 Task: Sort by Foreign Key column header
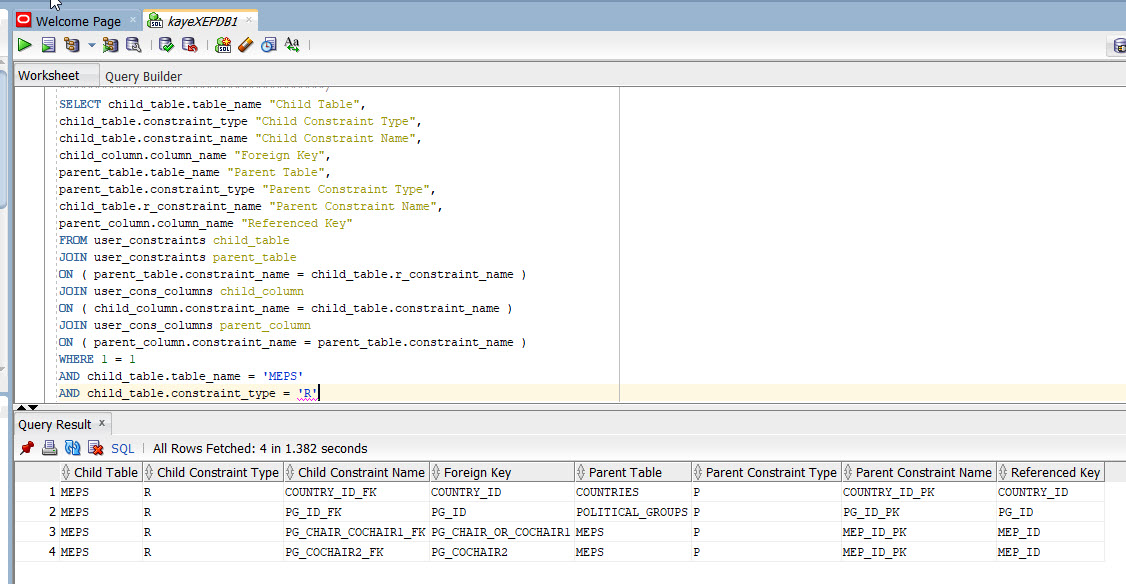click(x=501, y=472)
